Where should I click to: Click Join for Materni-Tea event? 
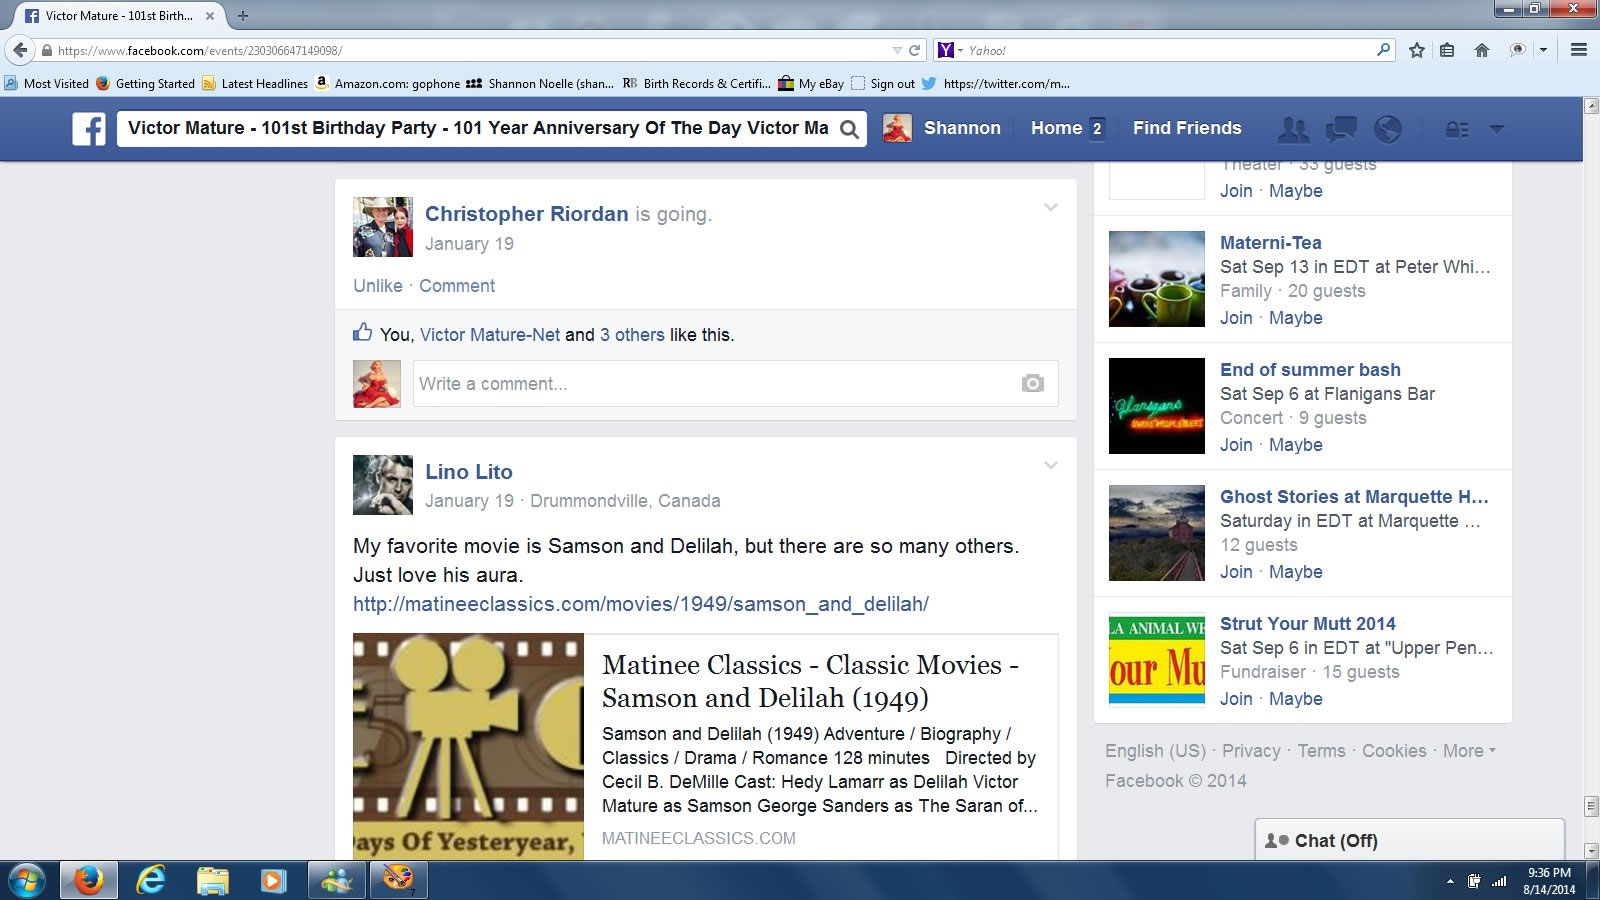click(x=1236, y=318)
